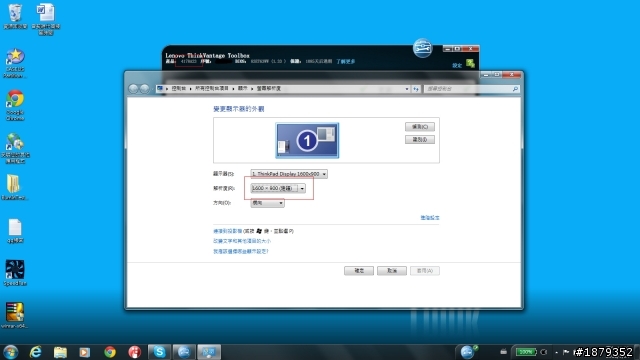Open the Google Chrome desktop shortcut

15,105
